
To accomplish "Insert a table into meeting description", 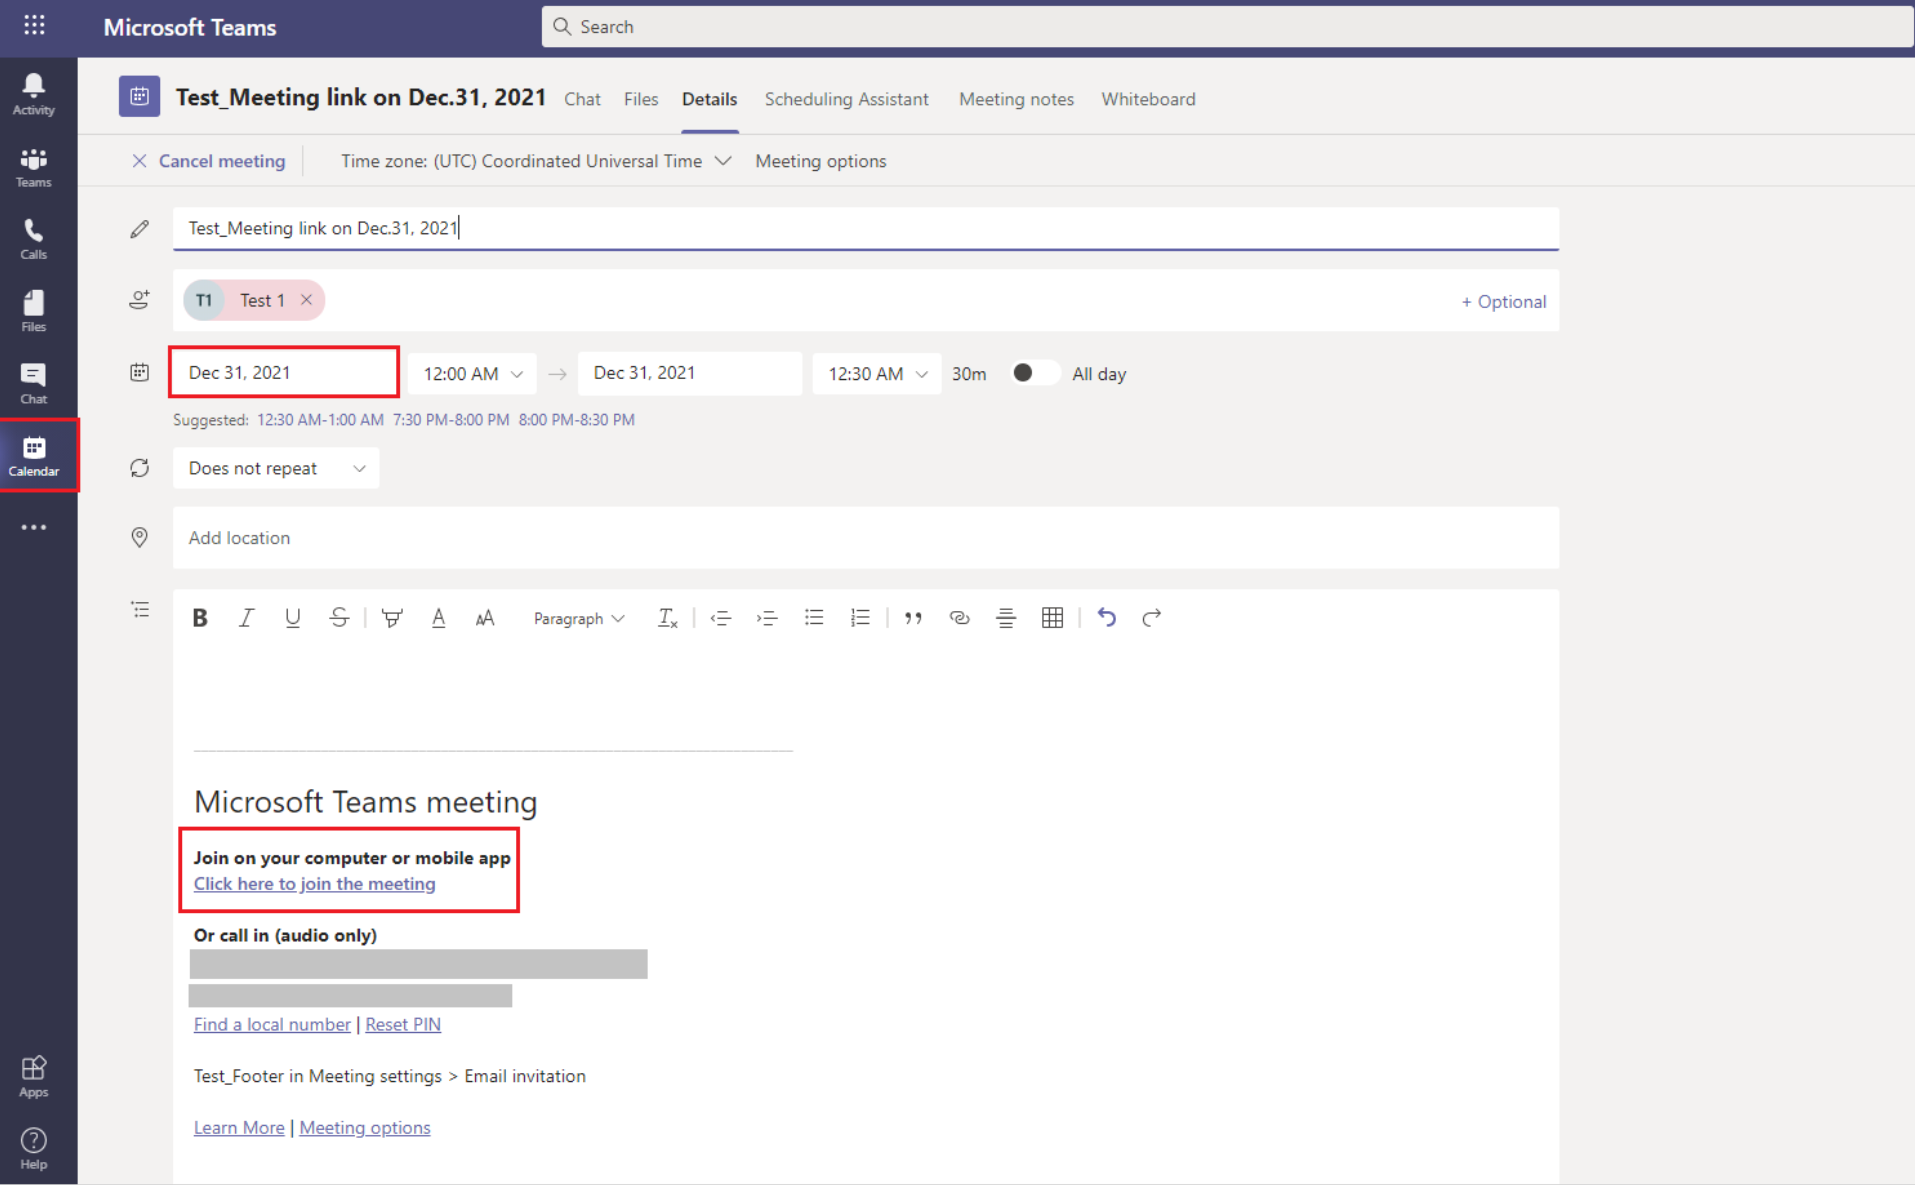I will [1052, 618].
